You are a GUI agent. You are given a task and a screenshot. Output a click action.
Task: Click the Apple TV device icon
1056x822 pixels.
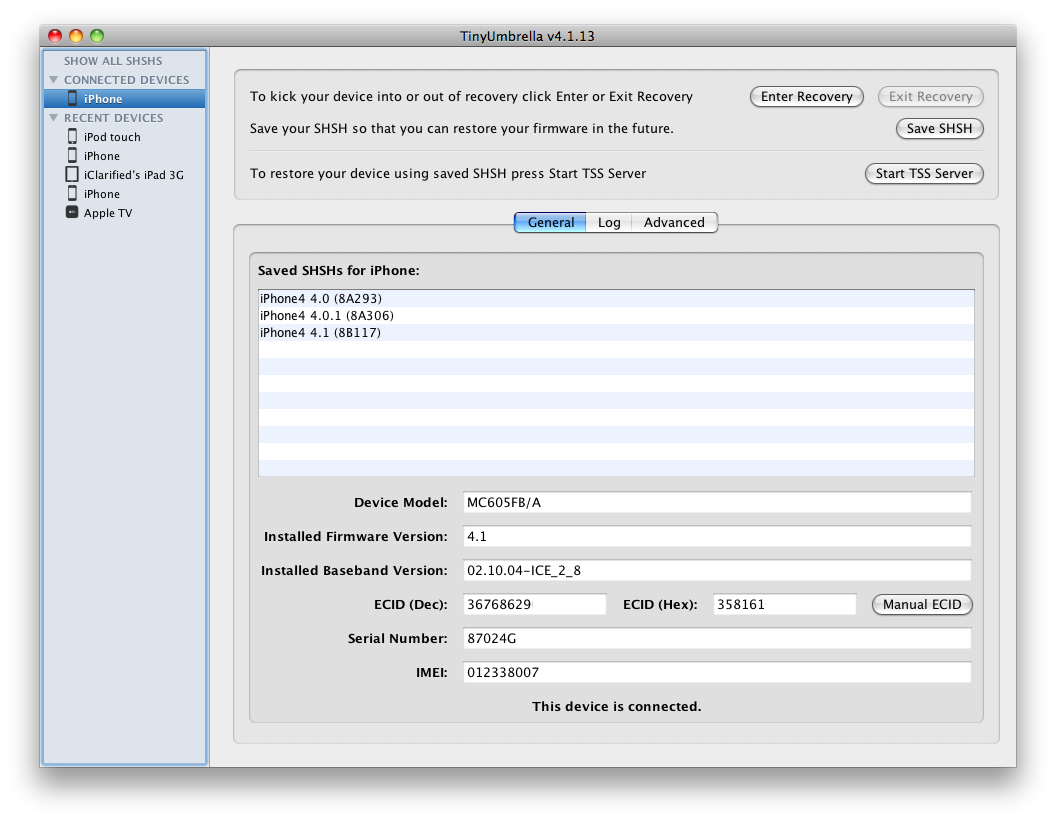tap(72, 213)
